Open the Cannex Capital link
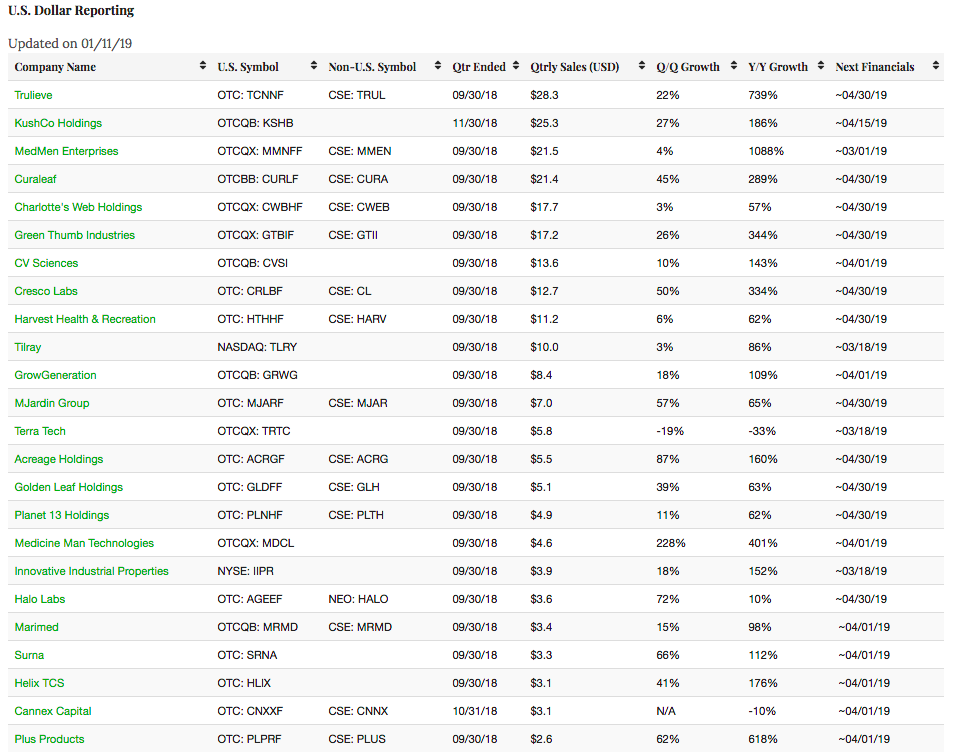959x752 pixels. tap(53, 711)
